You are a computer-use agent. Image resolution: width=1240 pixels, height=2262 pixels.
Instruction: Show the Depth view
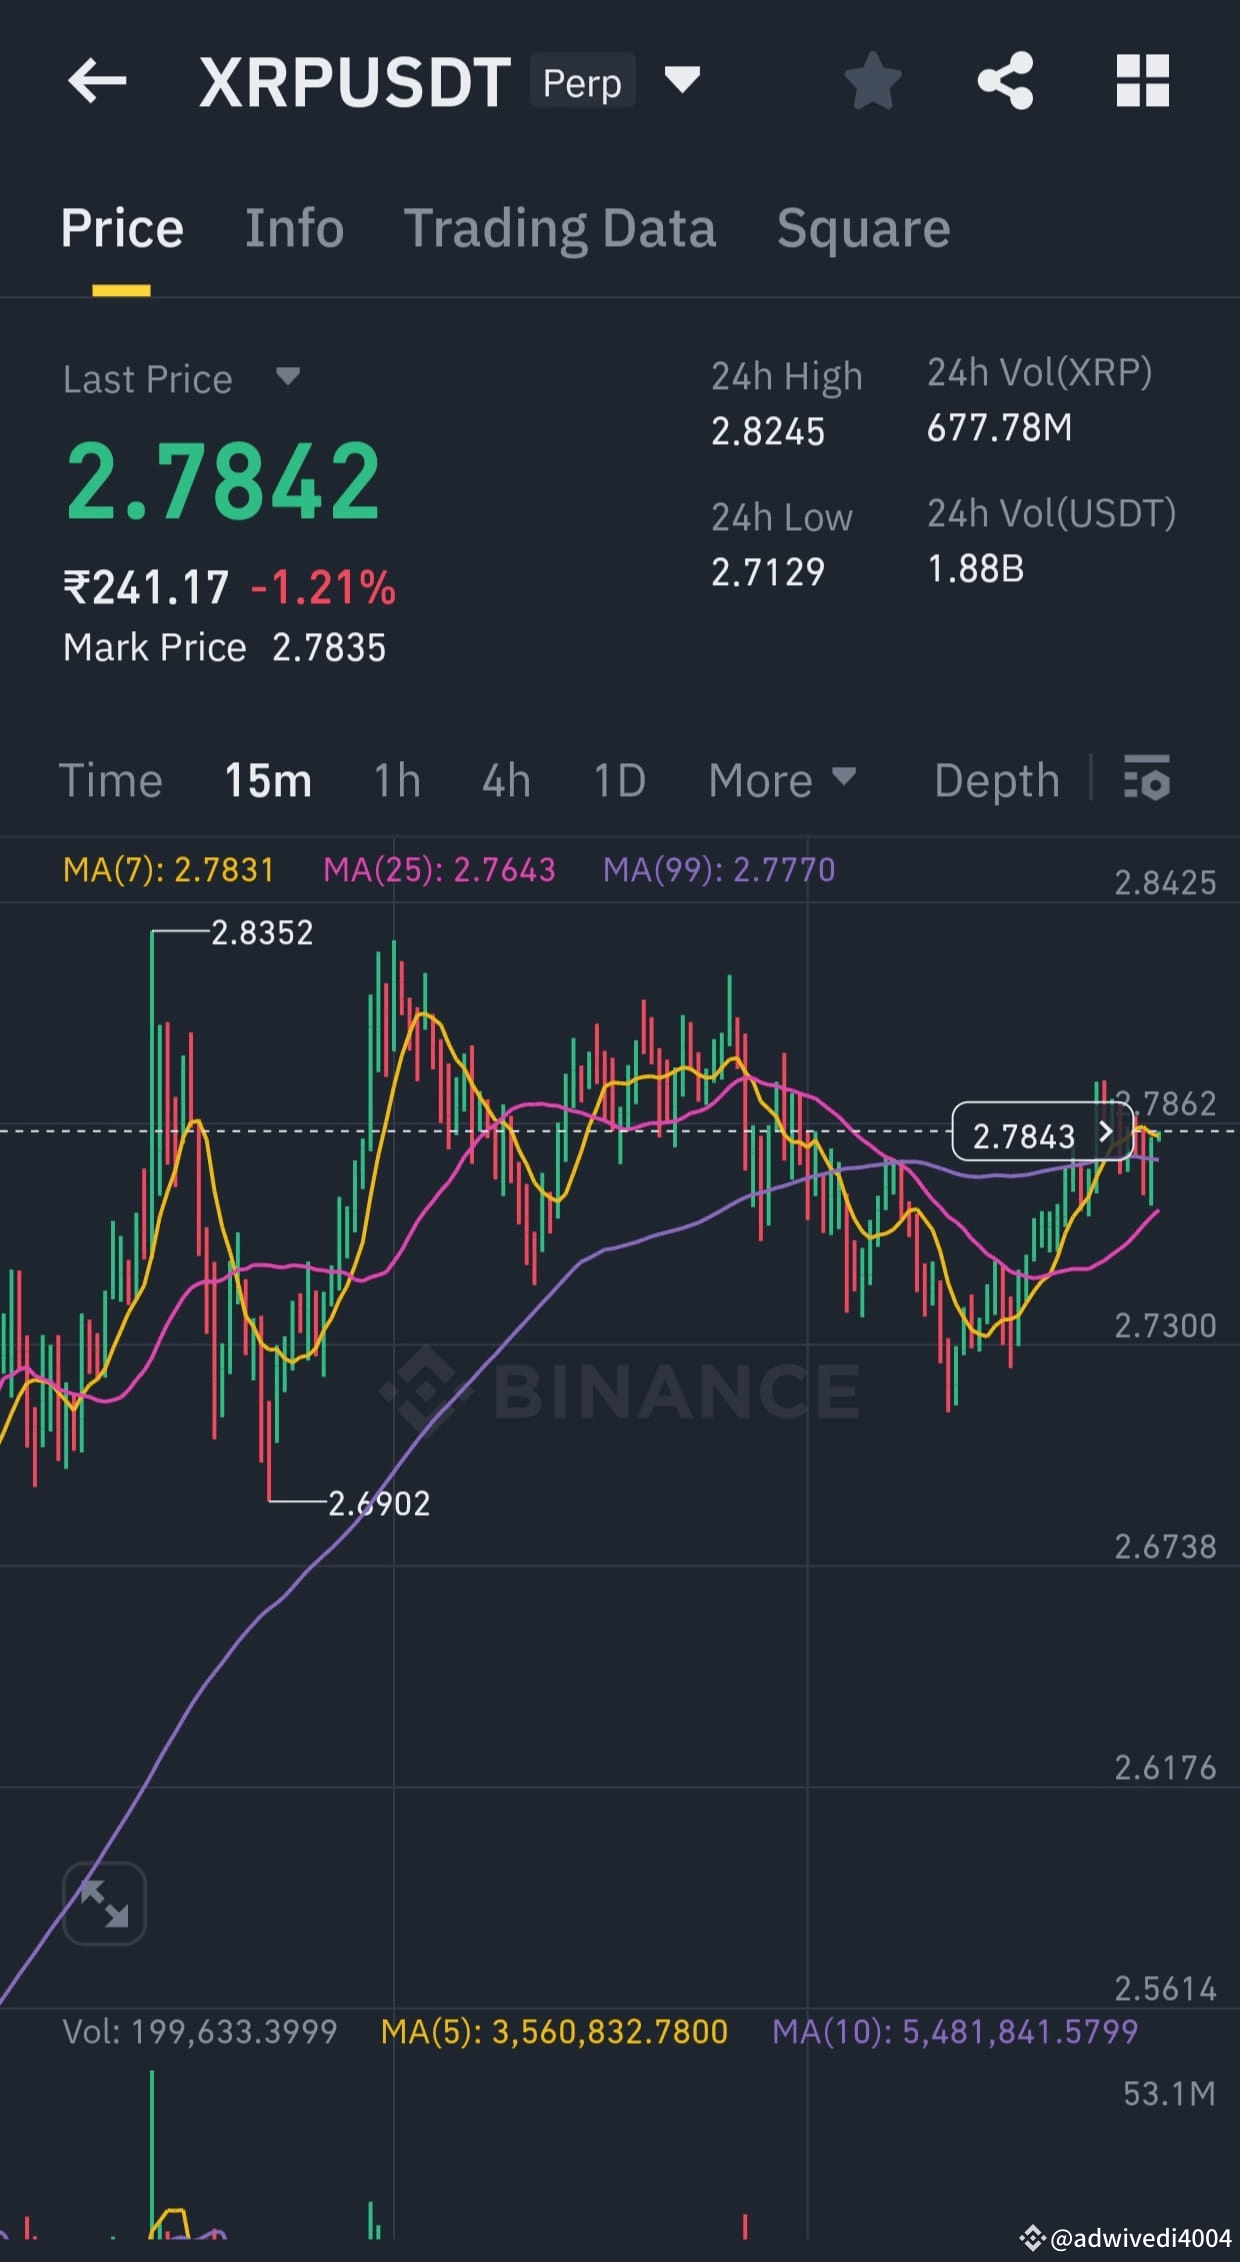pos(997,780)
